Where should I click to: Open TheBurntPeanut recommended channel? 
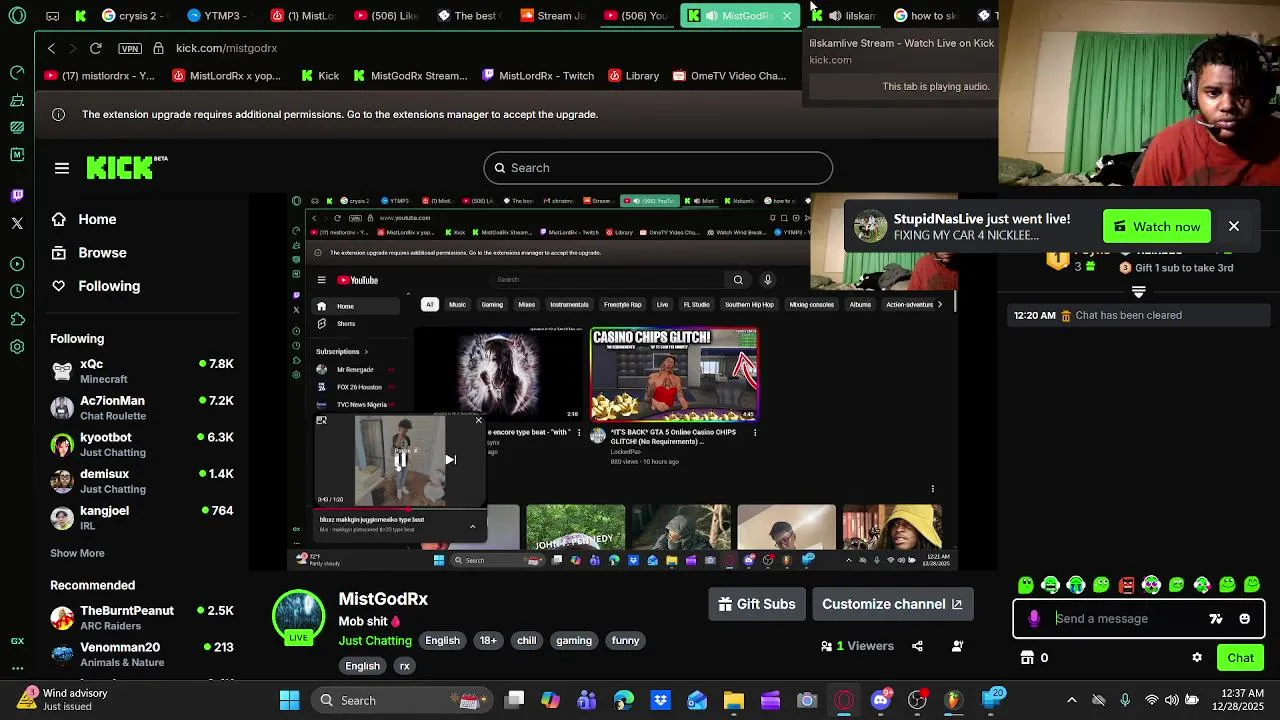pyautogui.click(x=142, y=618)
